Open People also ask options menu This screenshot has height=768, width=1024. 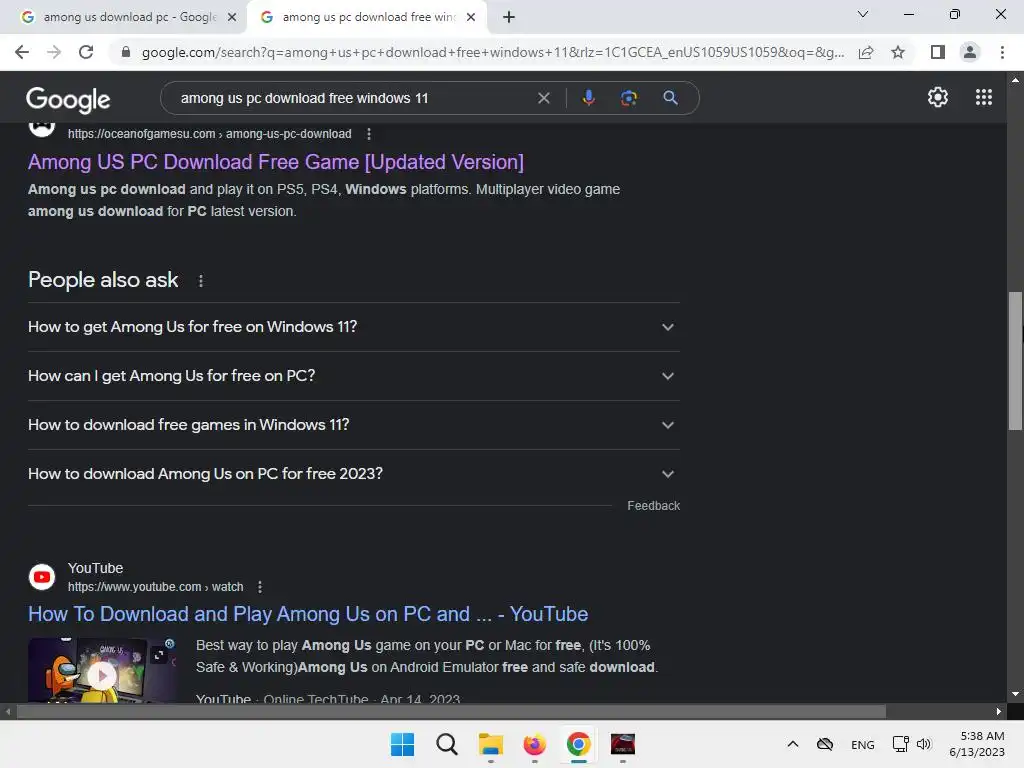click(x=200, y=281)
